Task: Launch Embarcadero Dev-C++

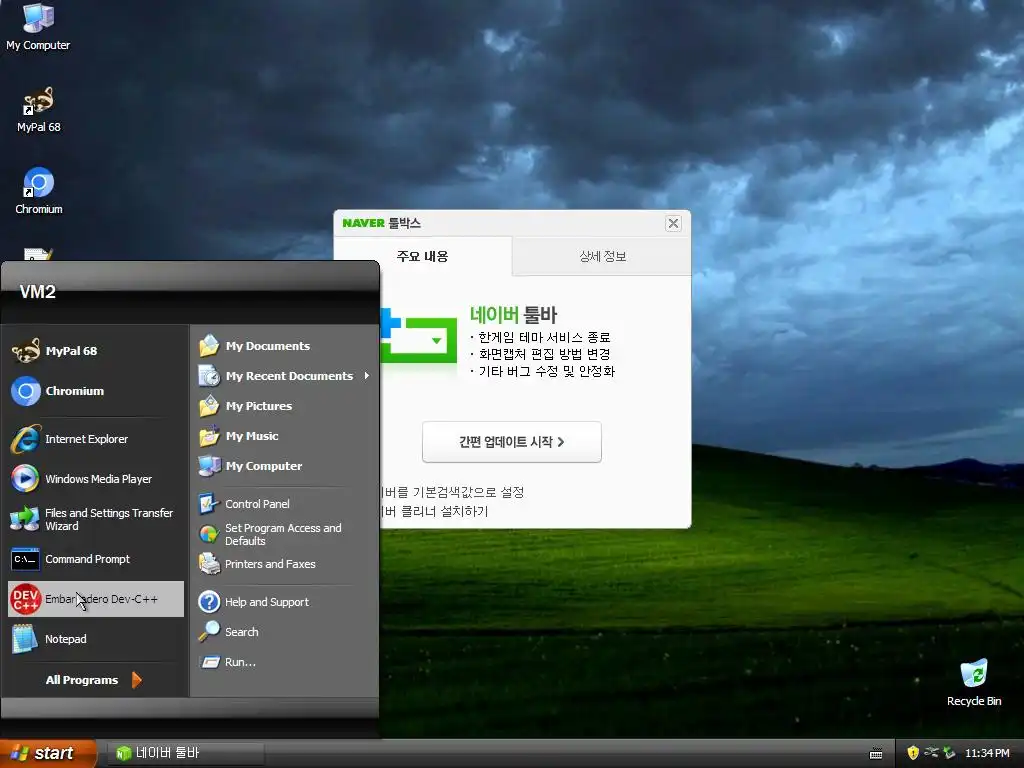Action: 96,599
